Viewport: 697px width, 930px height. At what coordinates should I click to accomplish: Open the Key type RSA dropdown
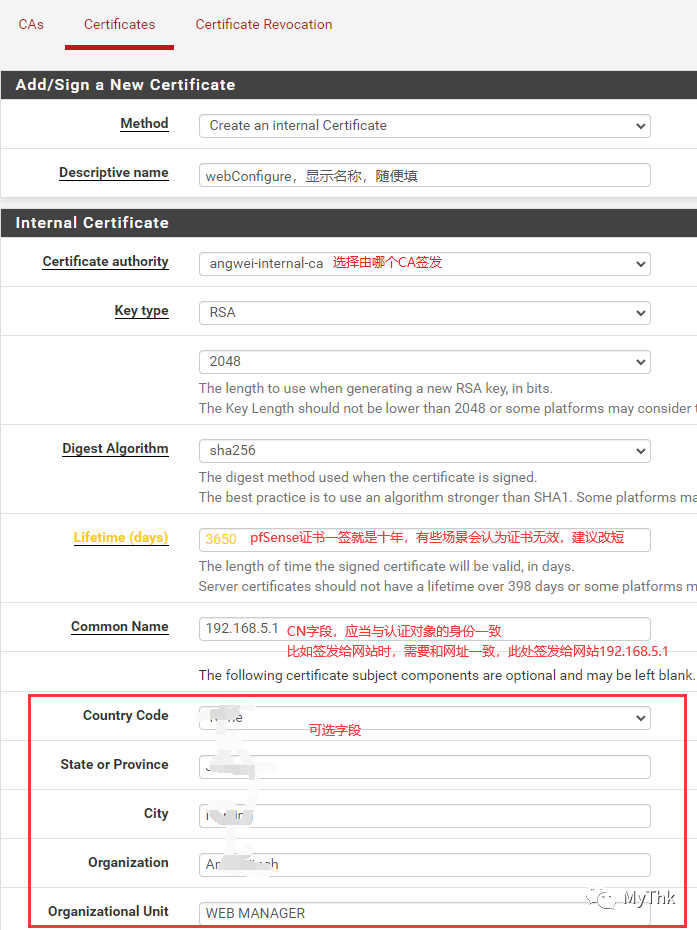425,313
